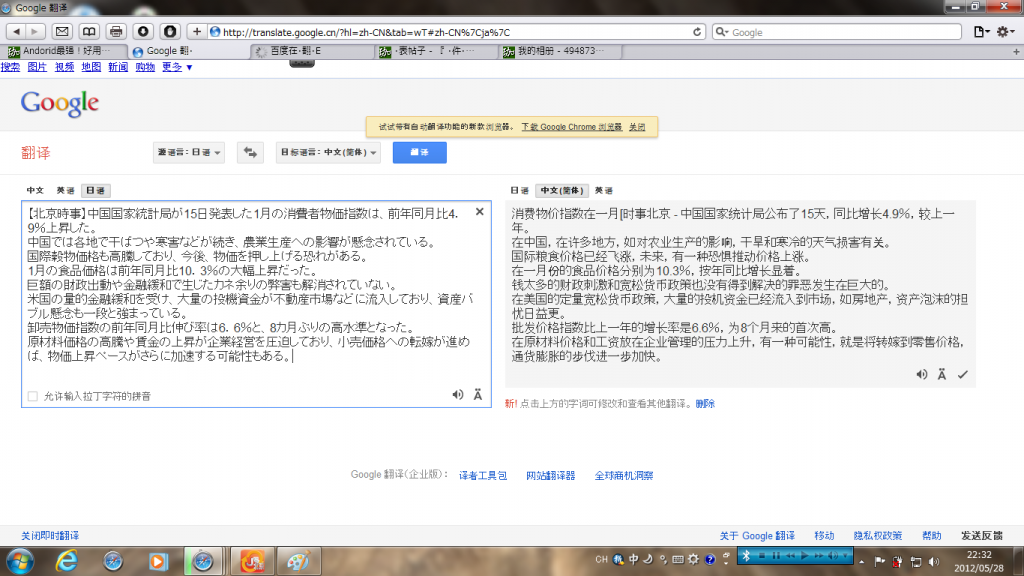1024x576 pixels.
Task: Click the hand icon in toolbar
Action: pos(170,31)
